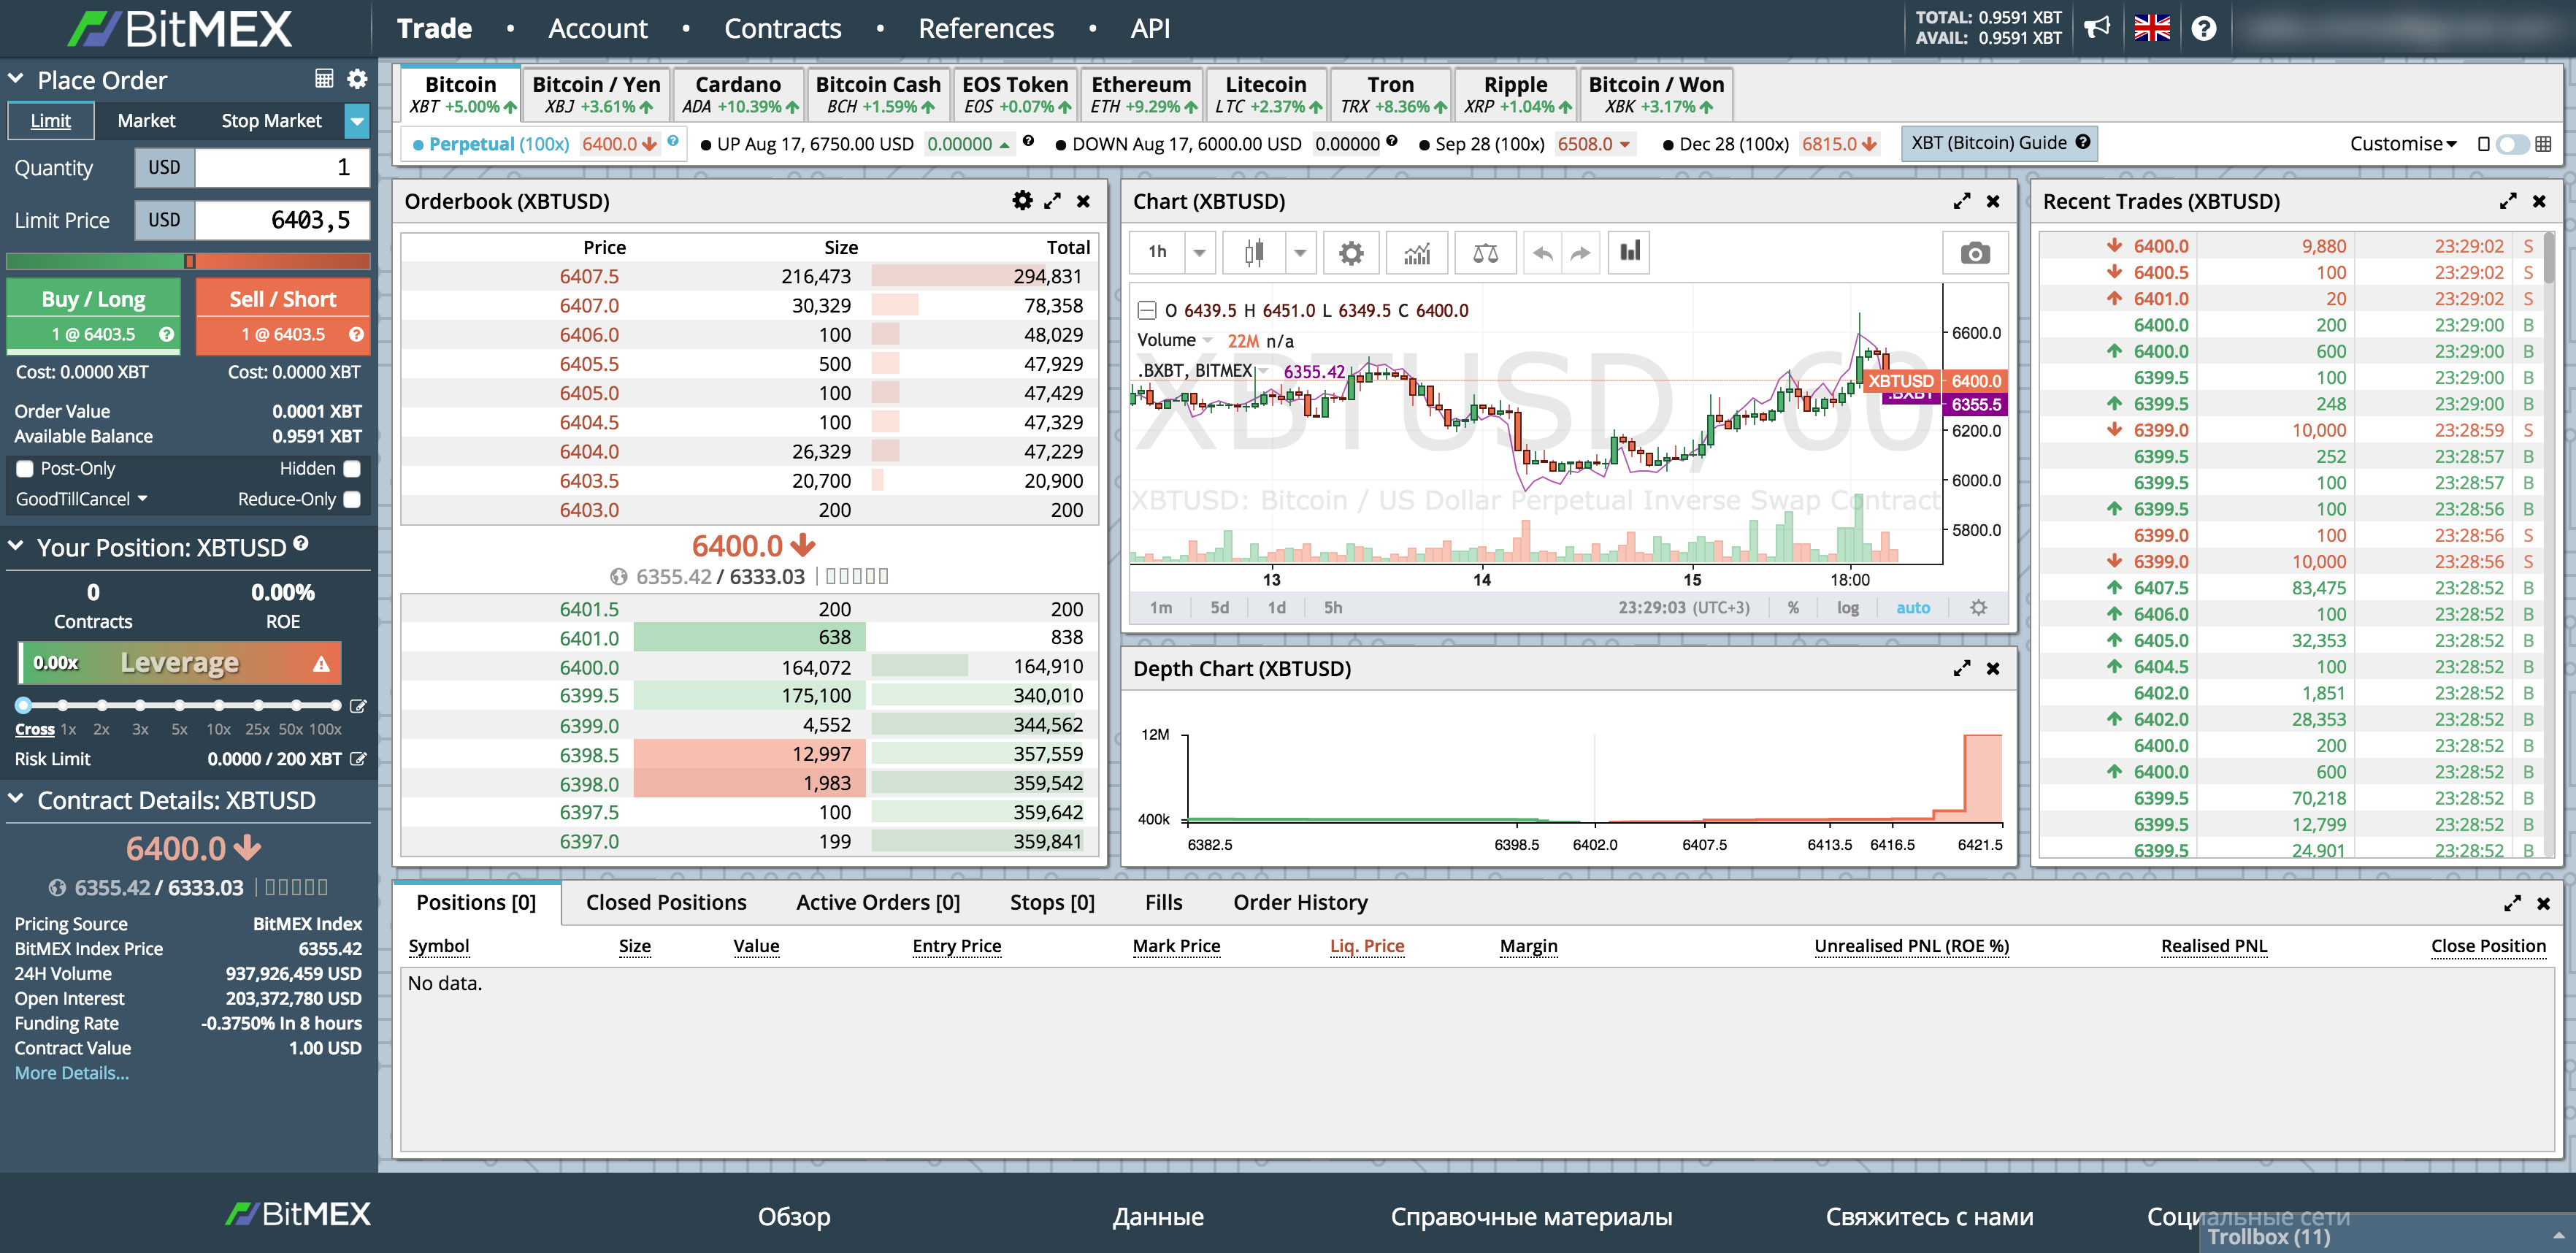Open the Customise dropdown
This screenshot has height=1253, width=2576.
point(2402,144)
